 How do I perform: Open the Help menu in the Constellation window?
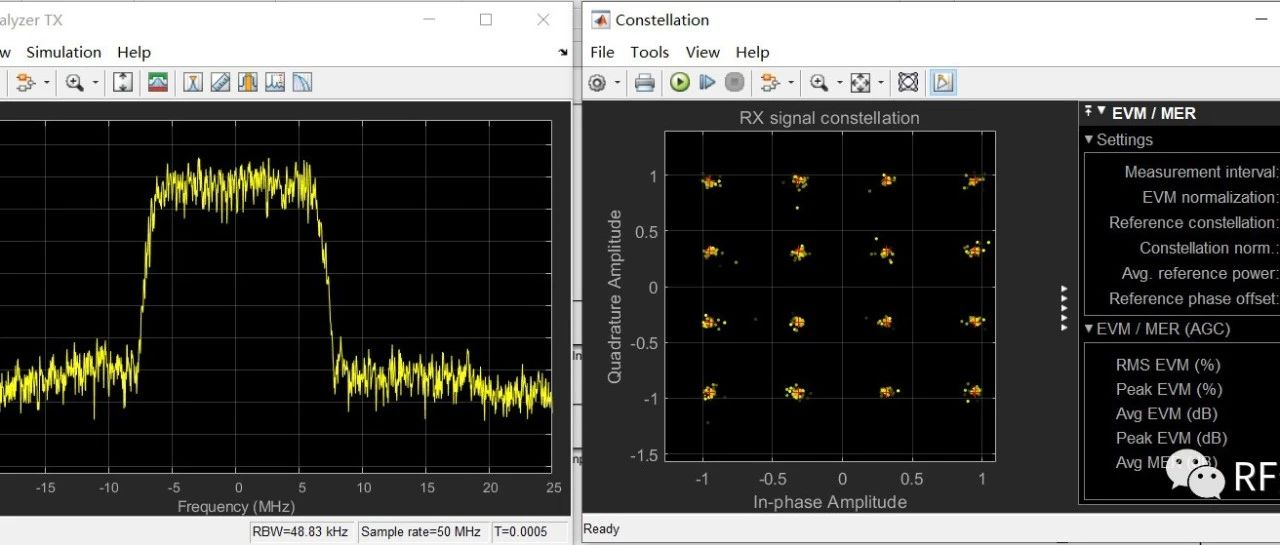[752, 52]
